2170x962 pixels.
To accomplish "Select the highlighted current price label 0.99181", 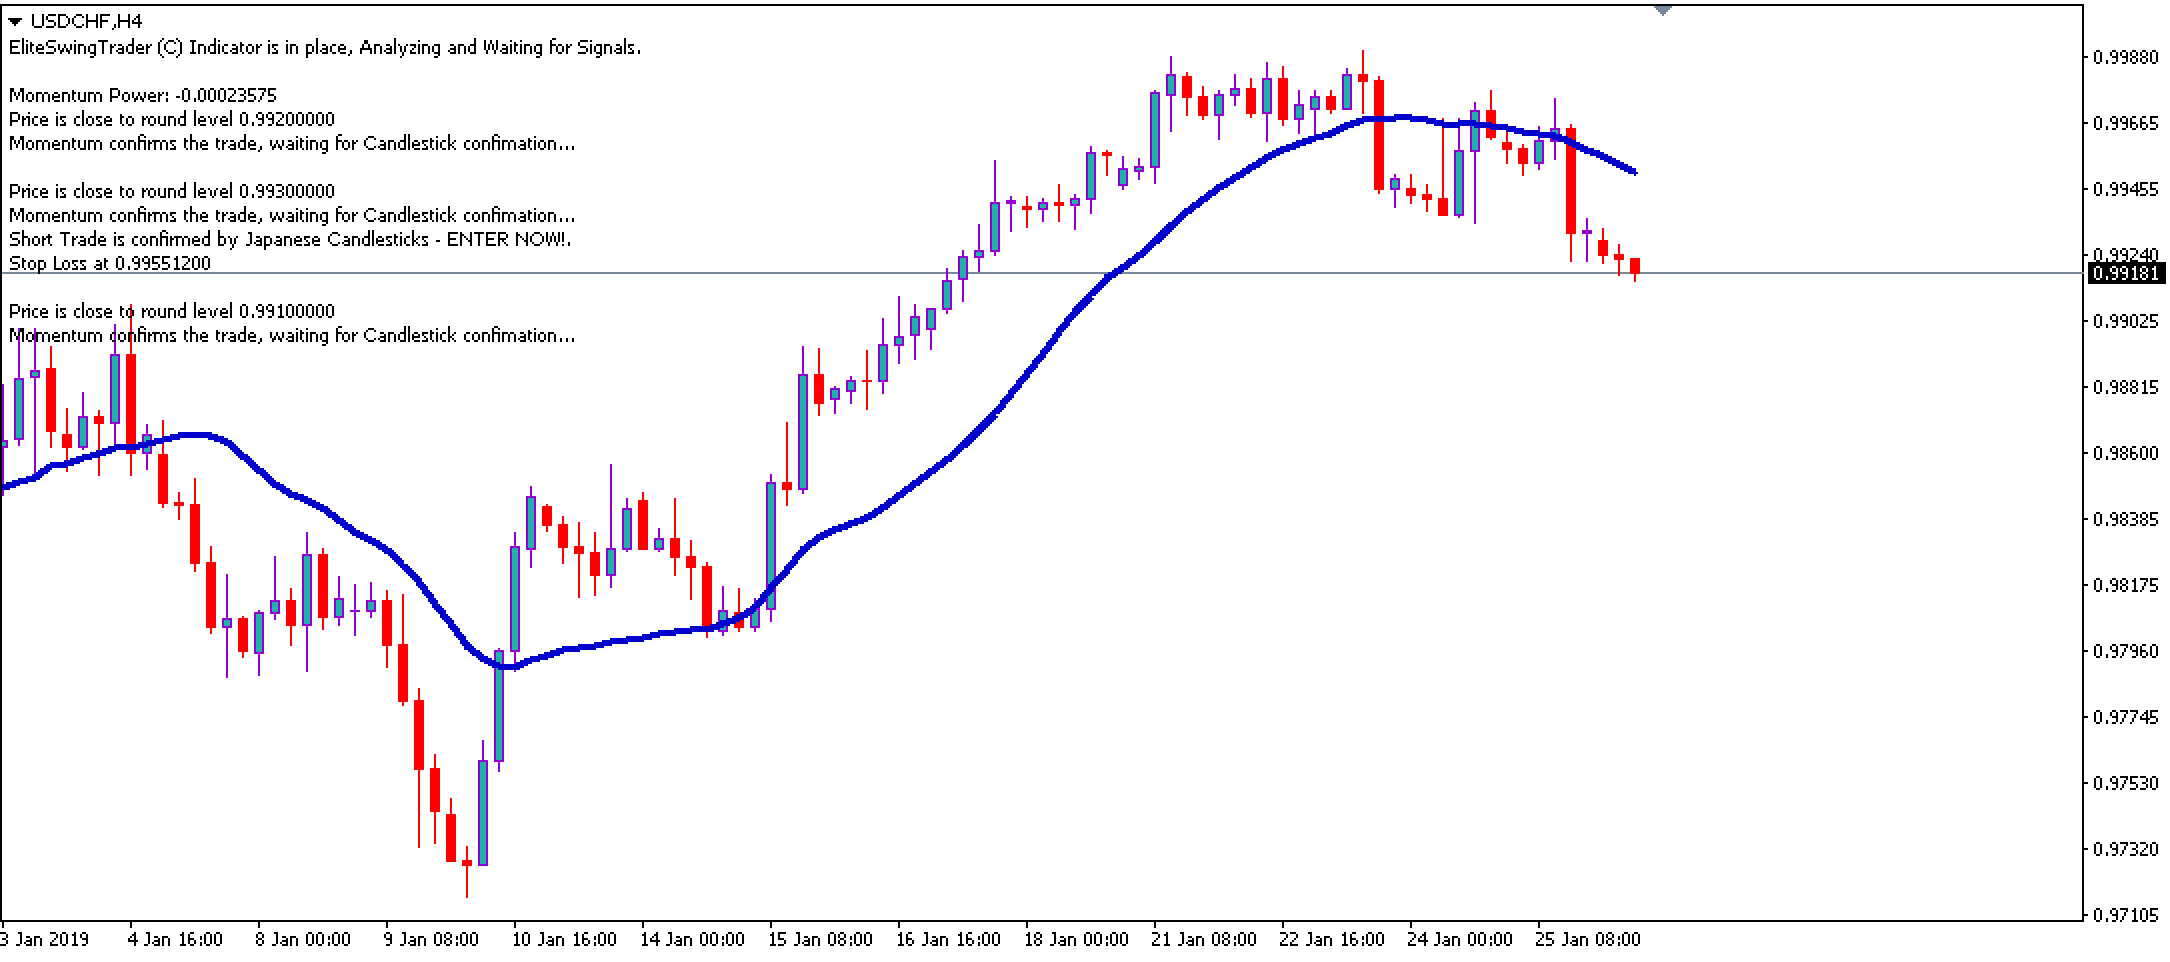I will (x=2126, y=274).
